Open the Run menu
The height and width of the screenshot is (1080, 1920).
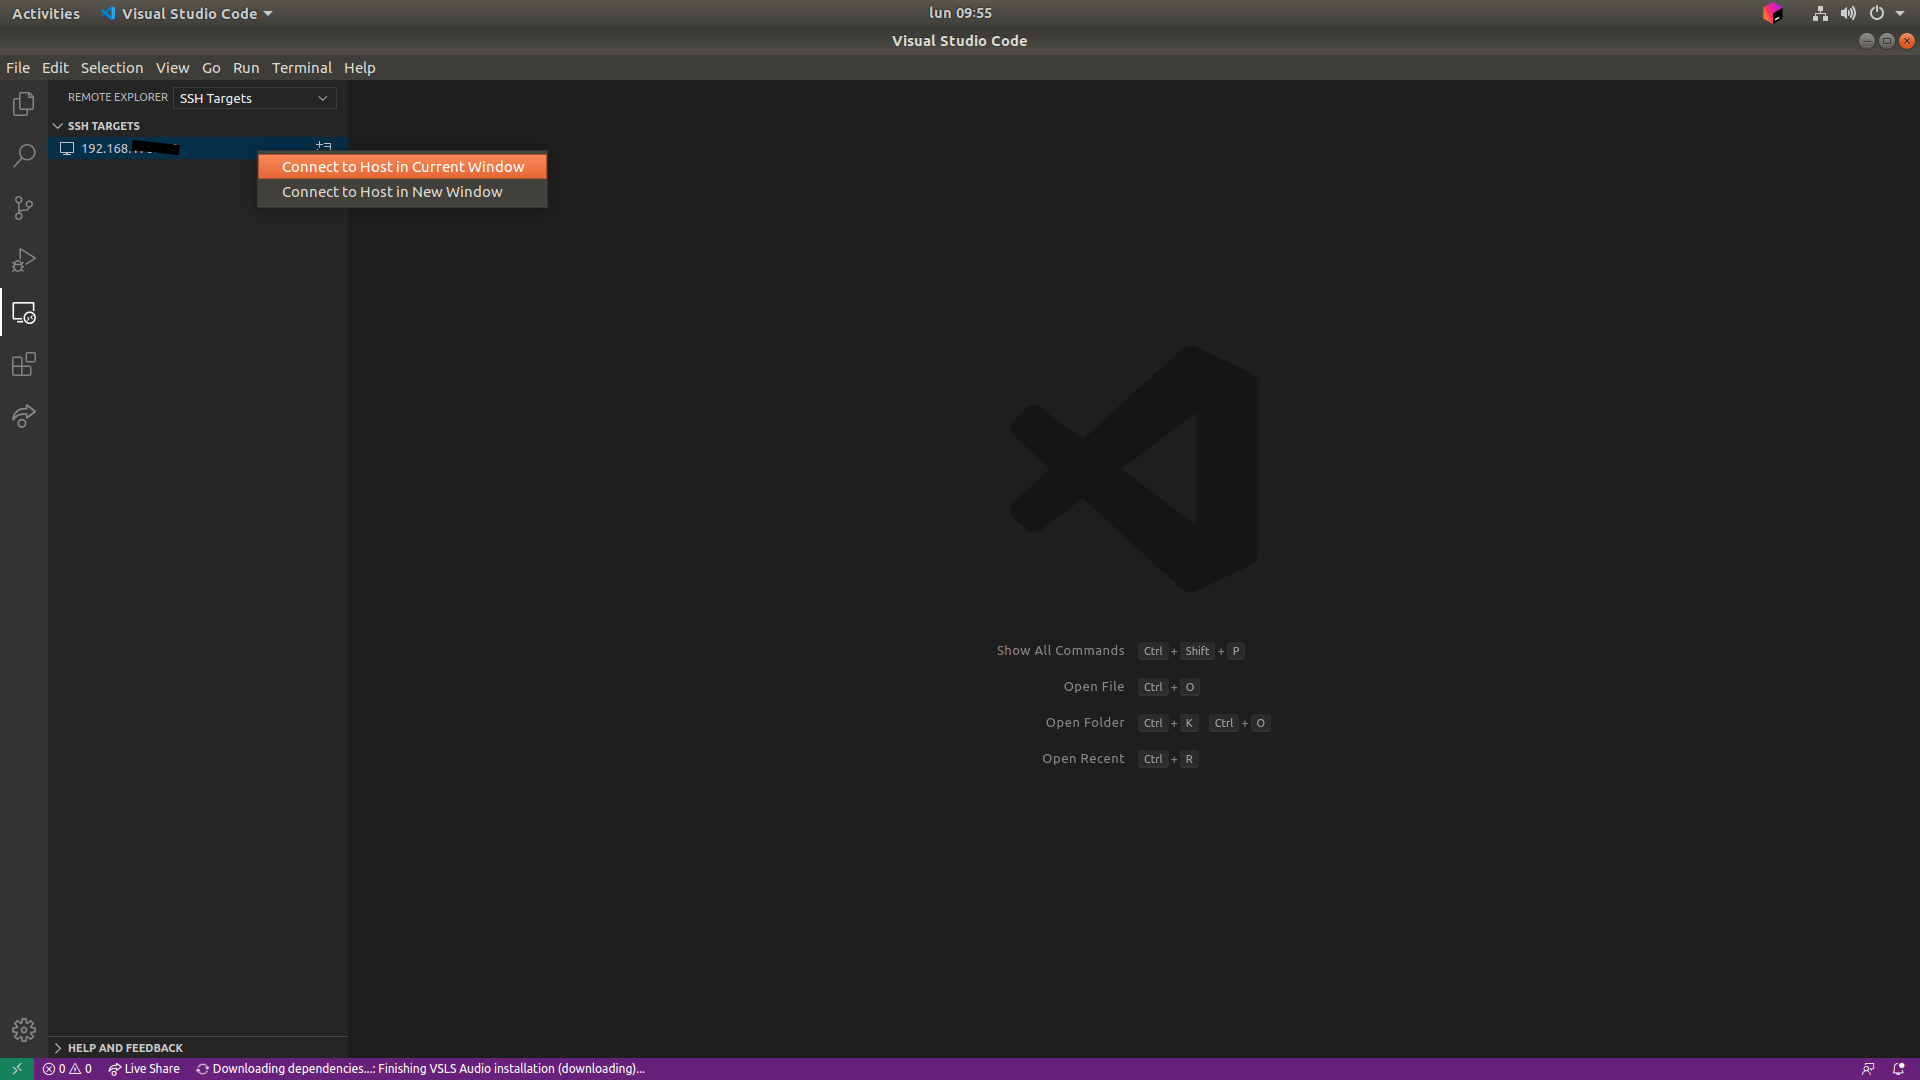pyautogui.click(x=246, y=68)
